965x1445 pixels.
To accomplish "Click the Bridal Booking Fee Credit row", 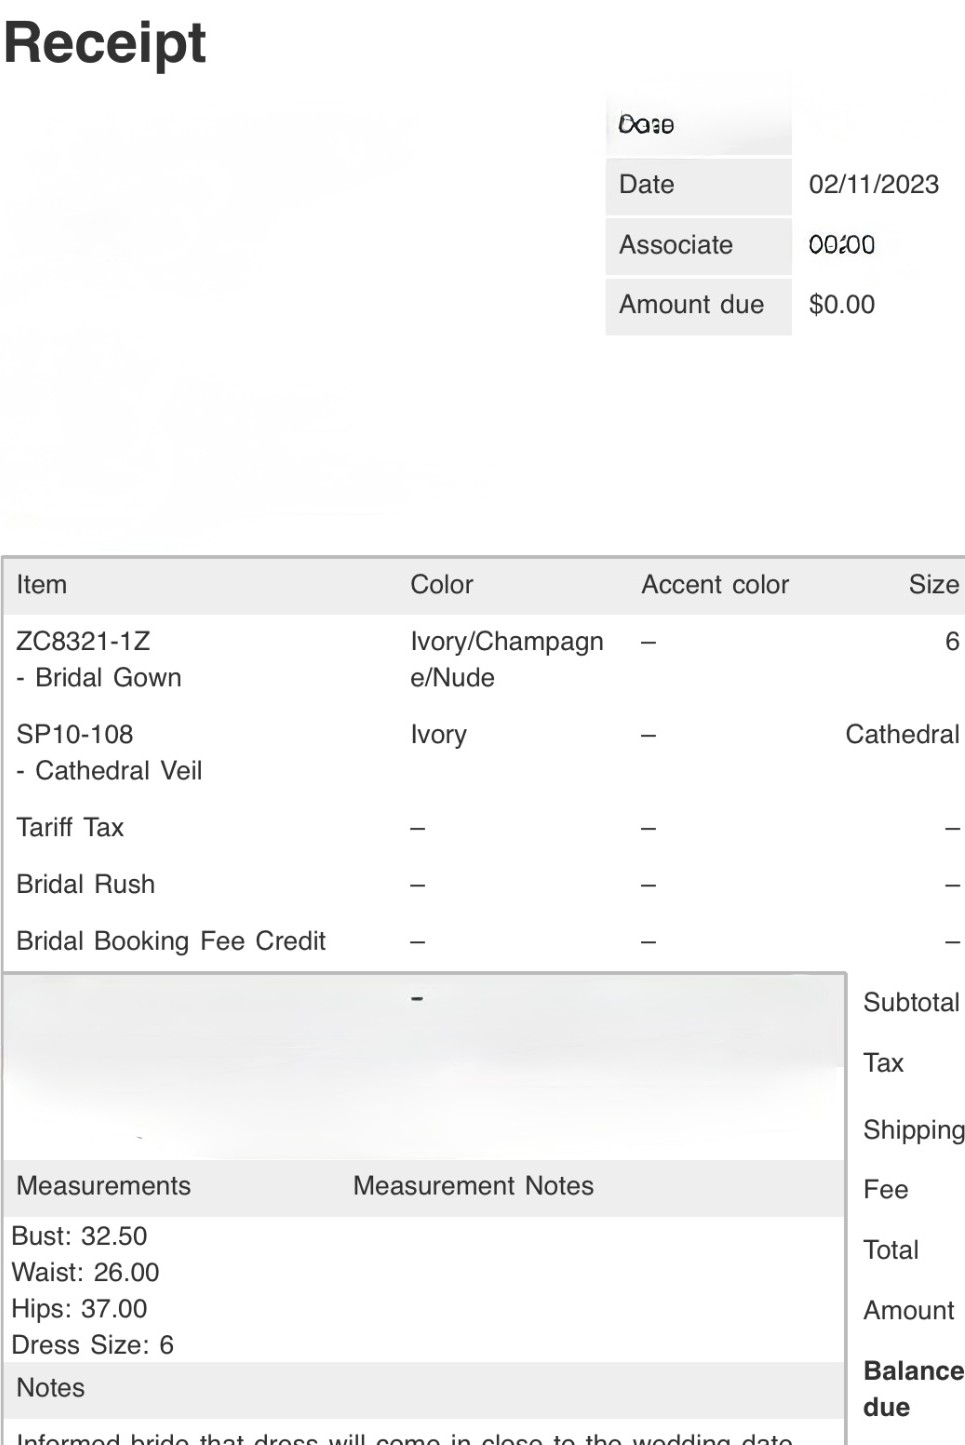I will pos(484,942).
